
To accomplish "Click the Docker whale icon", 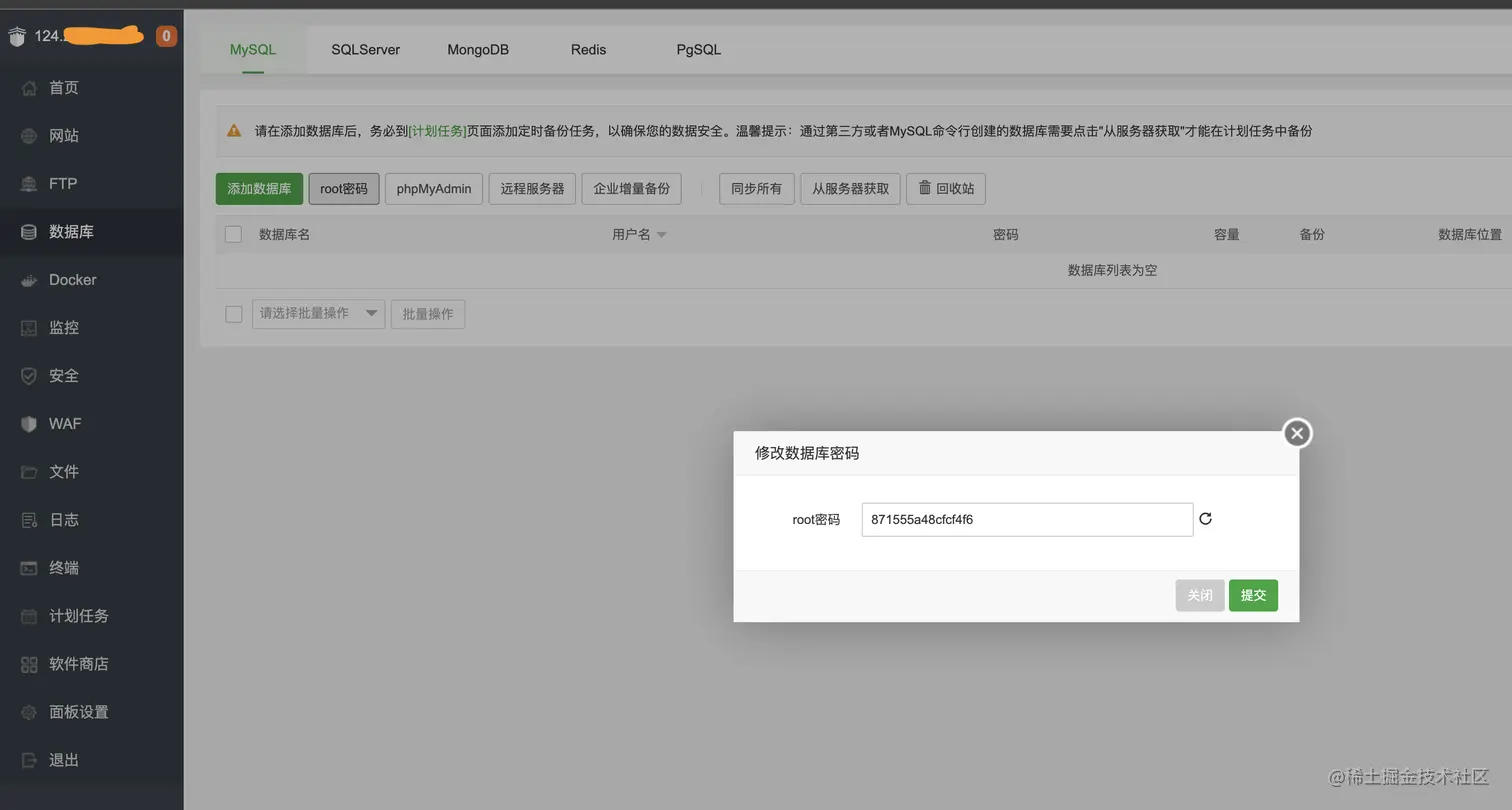I will pyautogui.click(x=29, y=280).
